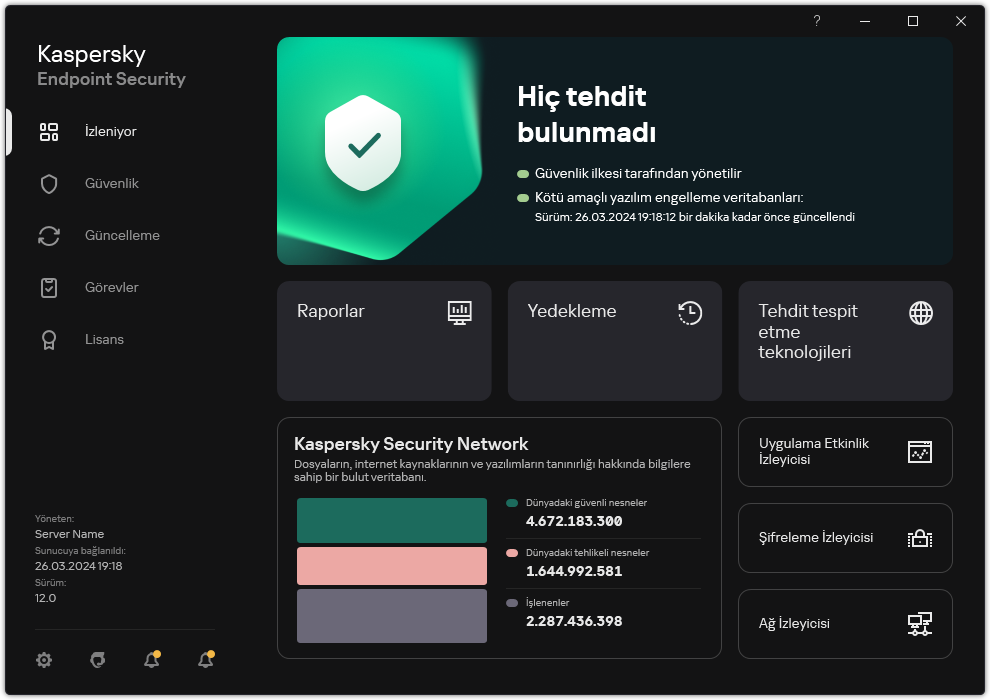Image resolution: width=990 pixels, height=700 pixels.
Task: Open the first notification bell with orange badge
Action: (151, 660)
